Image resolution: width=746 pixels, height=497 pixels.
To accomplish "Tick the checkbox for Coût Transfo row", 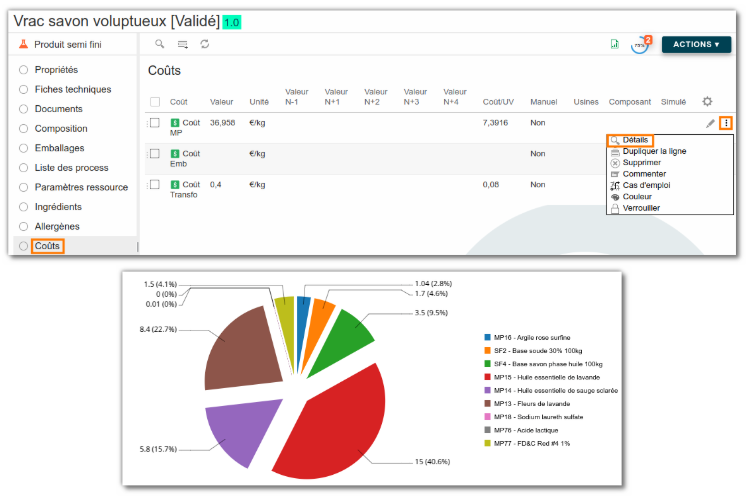I will (x=155, y=185).
